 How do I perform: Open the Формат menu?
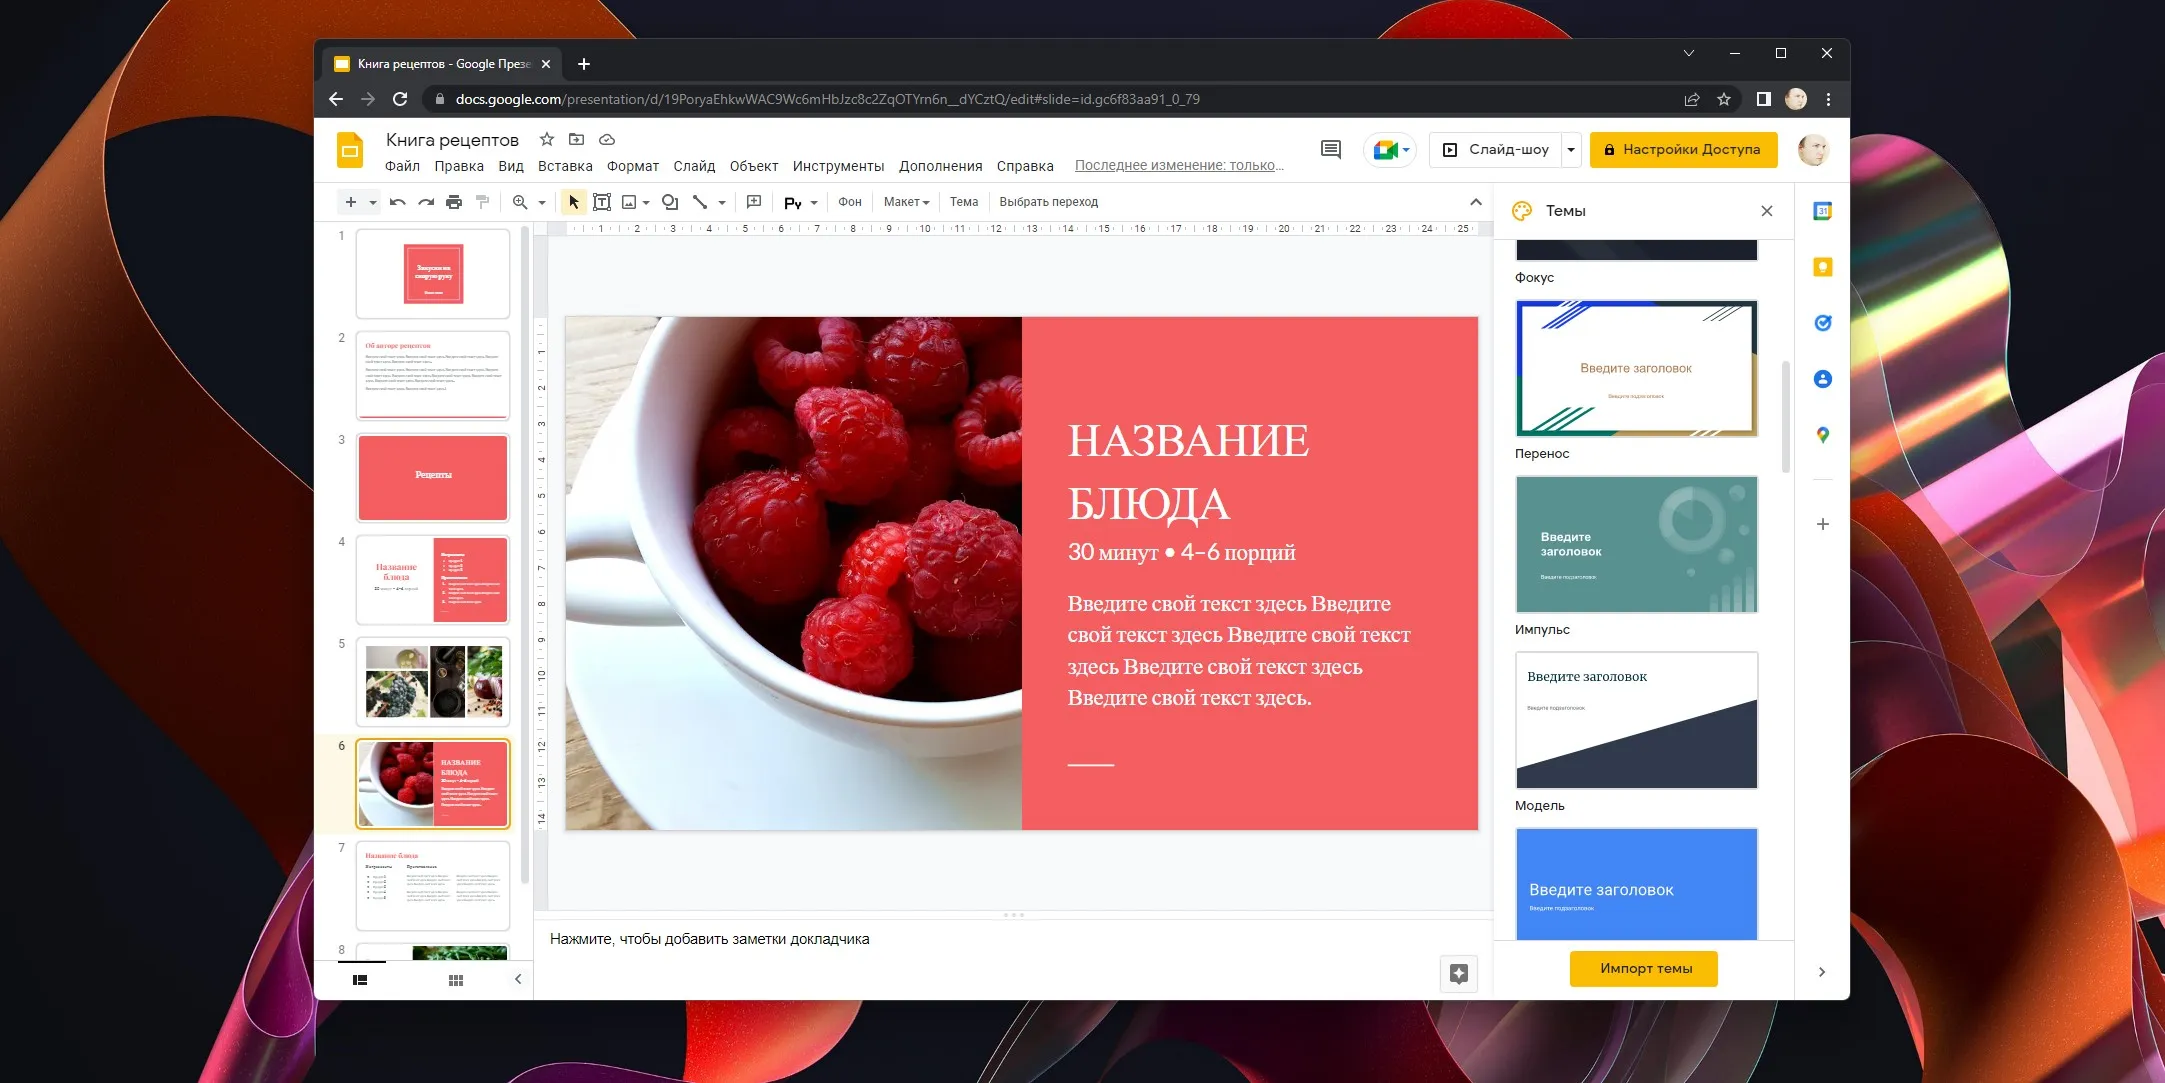coord(633,166)
